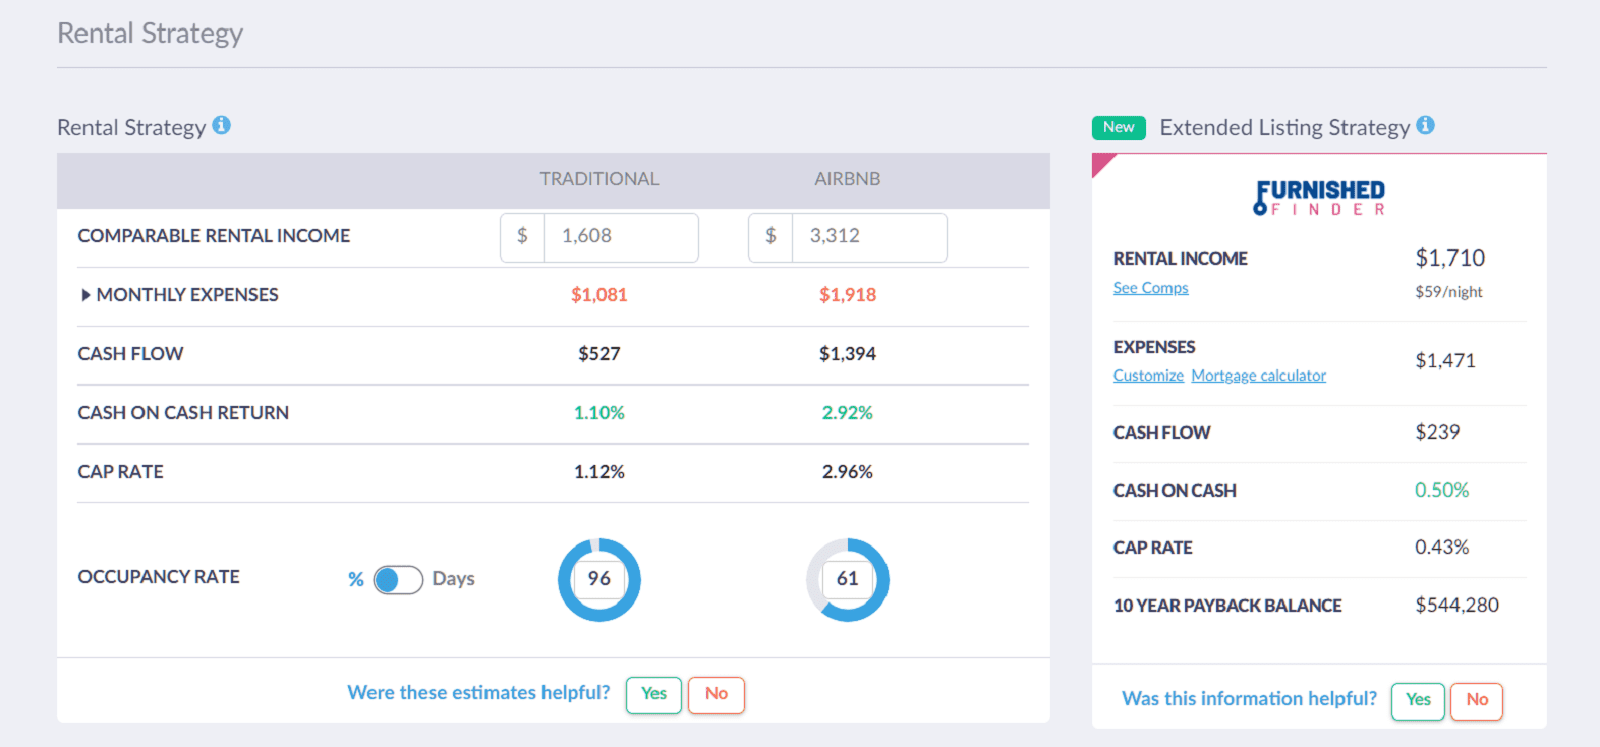Expand the Monthly Expenses row

tap(86, 295)
